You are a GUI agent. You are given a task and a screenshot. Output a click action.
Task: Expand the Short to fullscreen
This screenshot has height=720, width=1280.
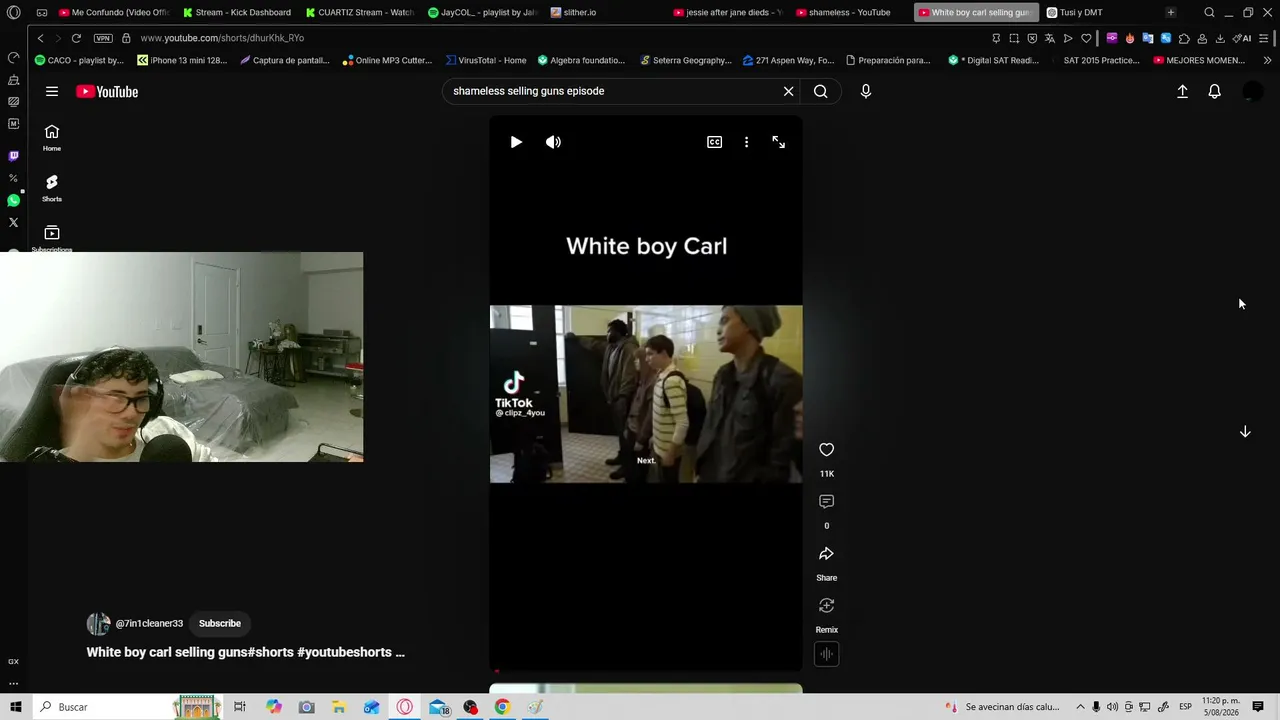[779, 142]
